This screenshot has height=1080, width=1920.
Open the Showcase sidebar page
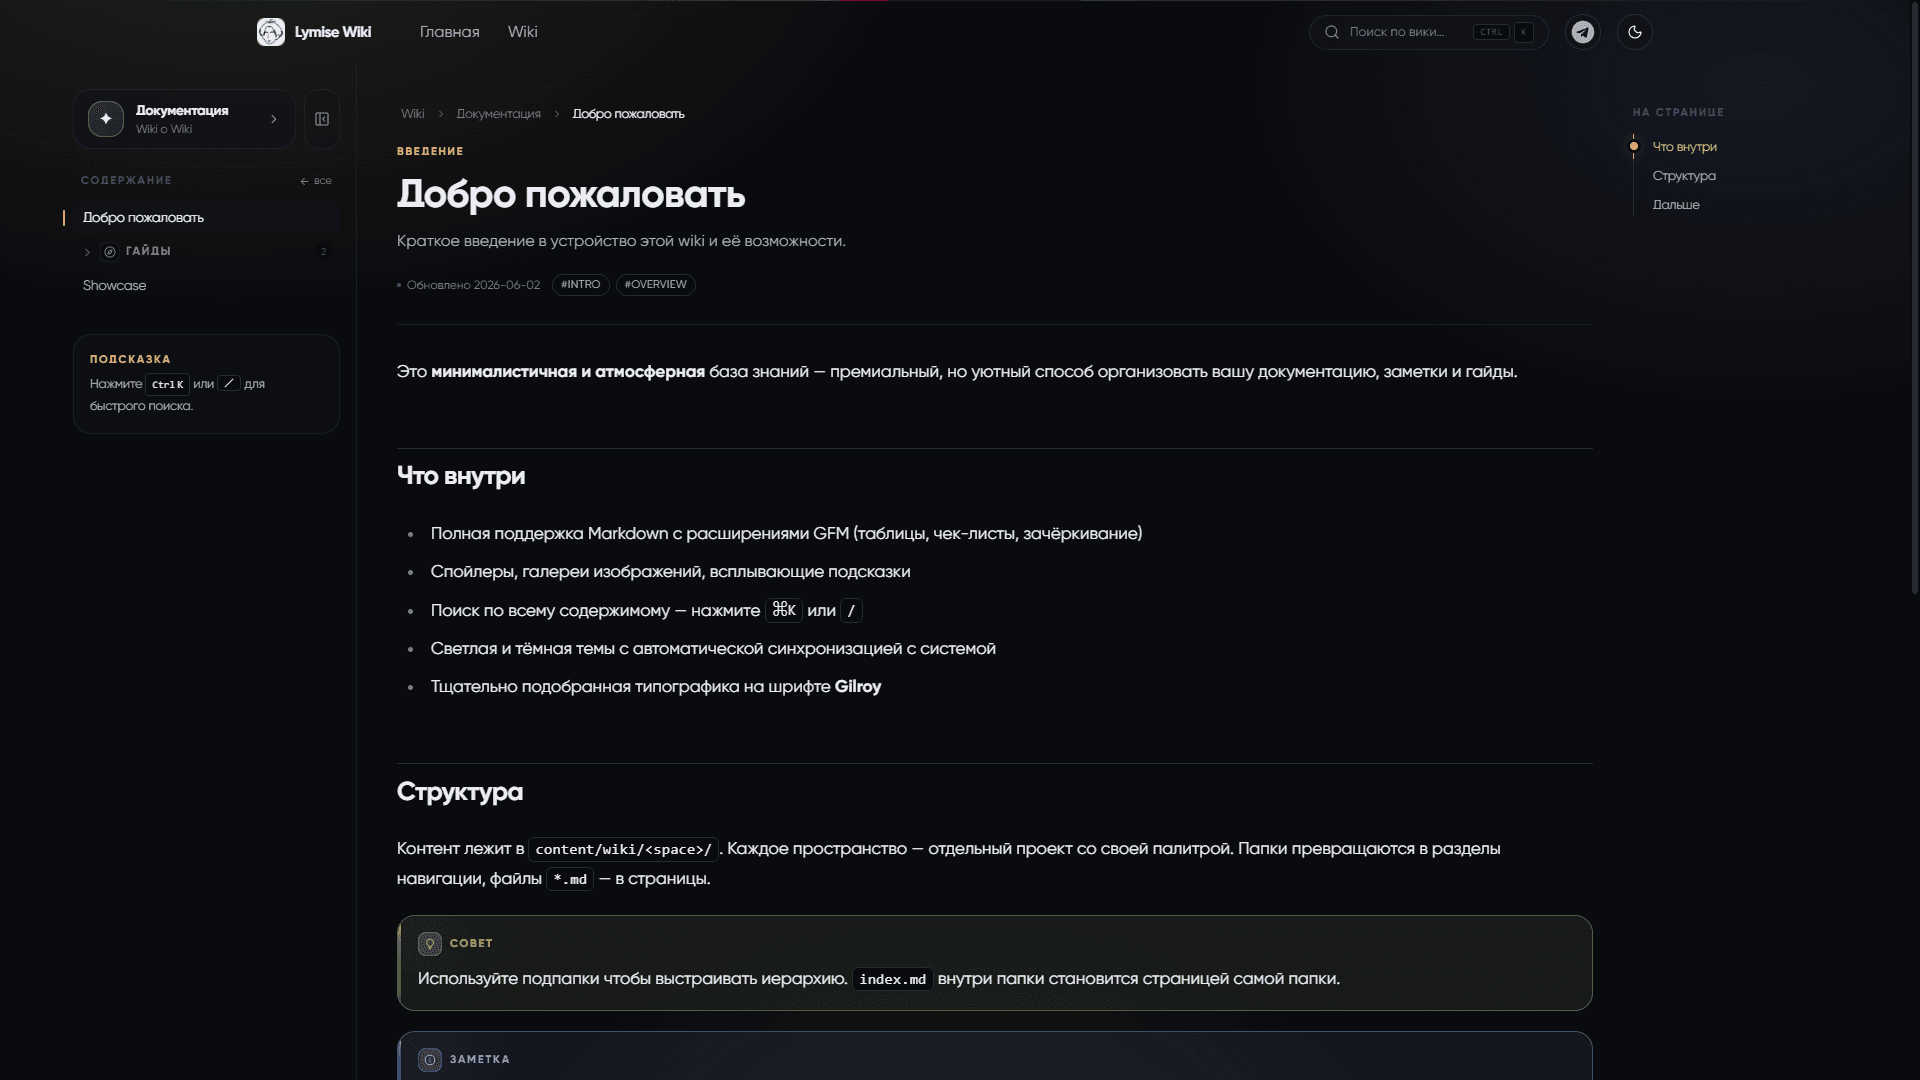tap(114, 286)
